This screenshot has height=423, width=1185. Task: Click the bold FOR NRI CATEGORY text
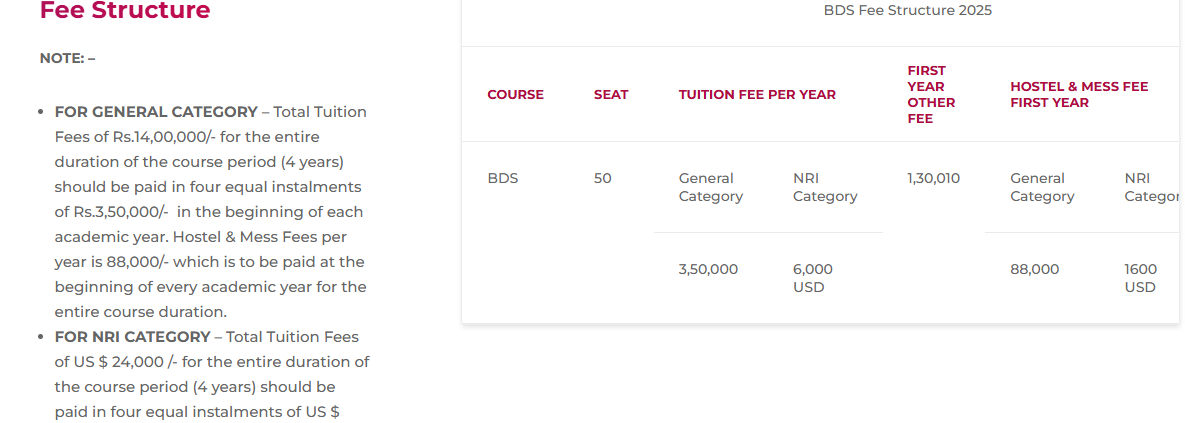(132, 337)
